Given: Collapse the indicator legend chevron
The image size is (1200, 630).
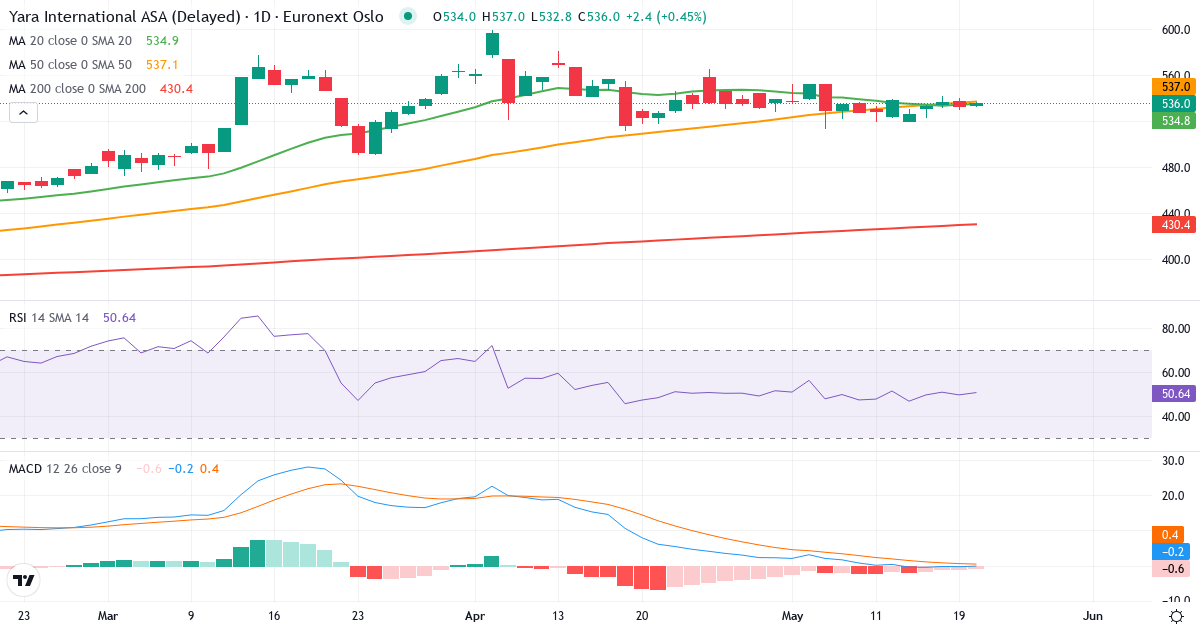Looking at the screenshot, I should click(23, 113).
